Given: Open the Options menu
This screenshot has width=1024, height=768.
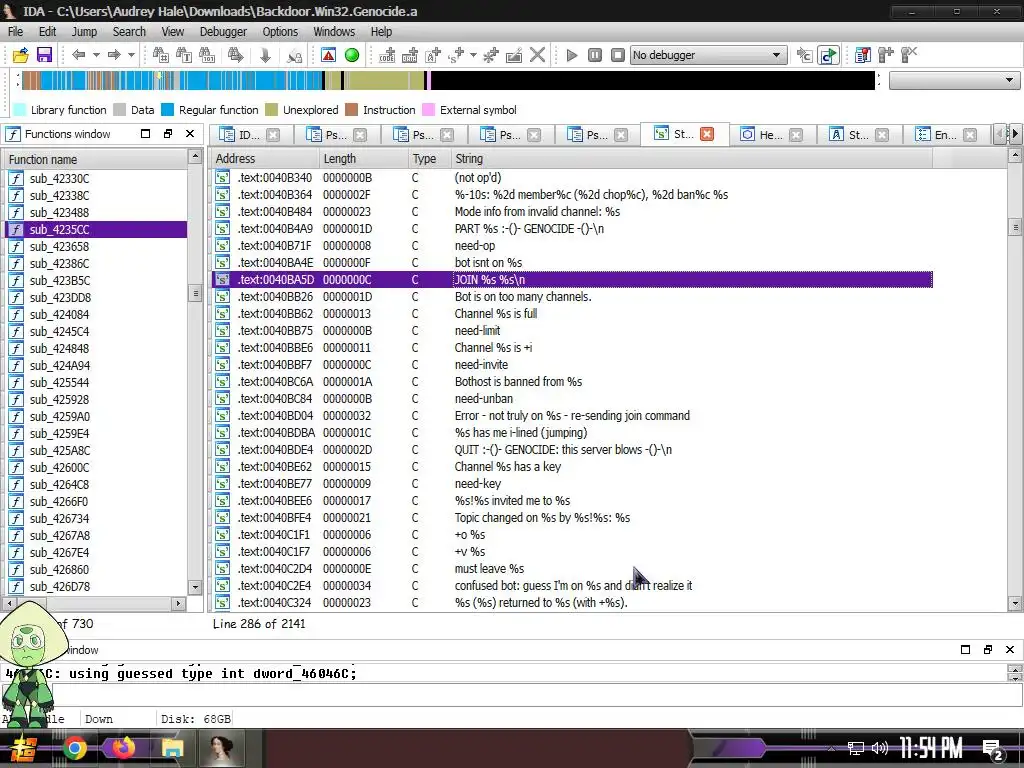Looking at the screenshot, I should tap(280, 31).
